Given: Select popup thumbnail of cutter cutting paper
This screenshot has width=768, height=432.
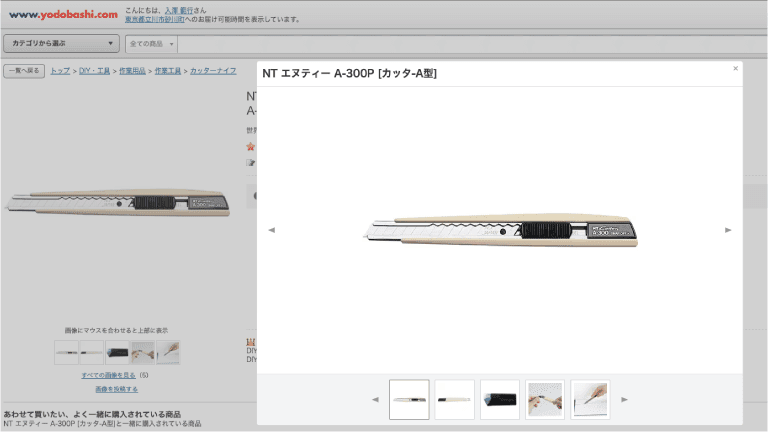Looking at the screenshot, I should pos(590,399).
